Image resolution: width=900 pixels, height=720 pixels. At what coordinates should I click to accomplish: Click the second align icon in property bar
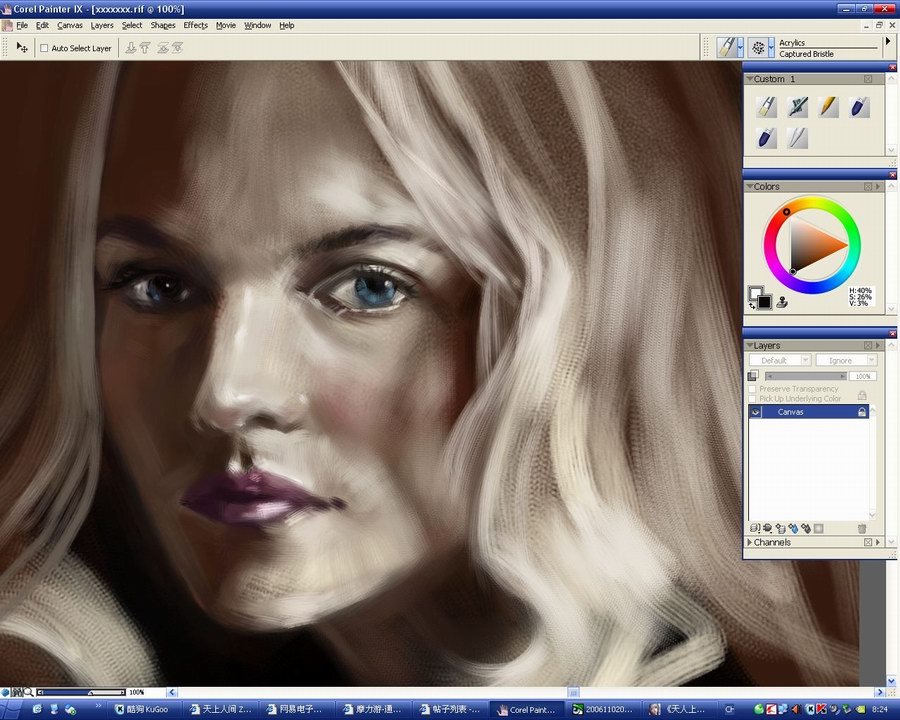(145, 48)
